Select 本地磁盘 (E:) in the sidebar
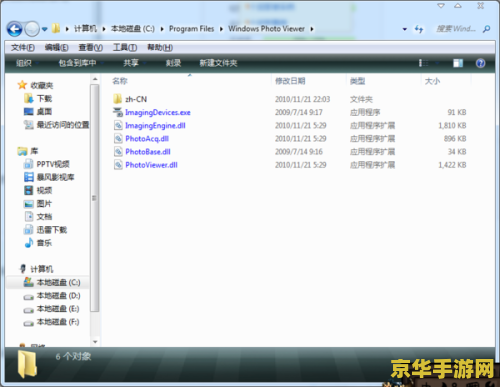This screenshot has width=500, height=387. click(x=58, y=309)
